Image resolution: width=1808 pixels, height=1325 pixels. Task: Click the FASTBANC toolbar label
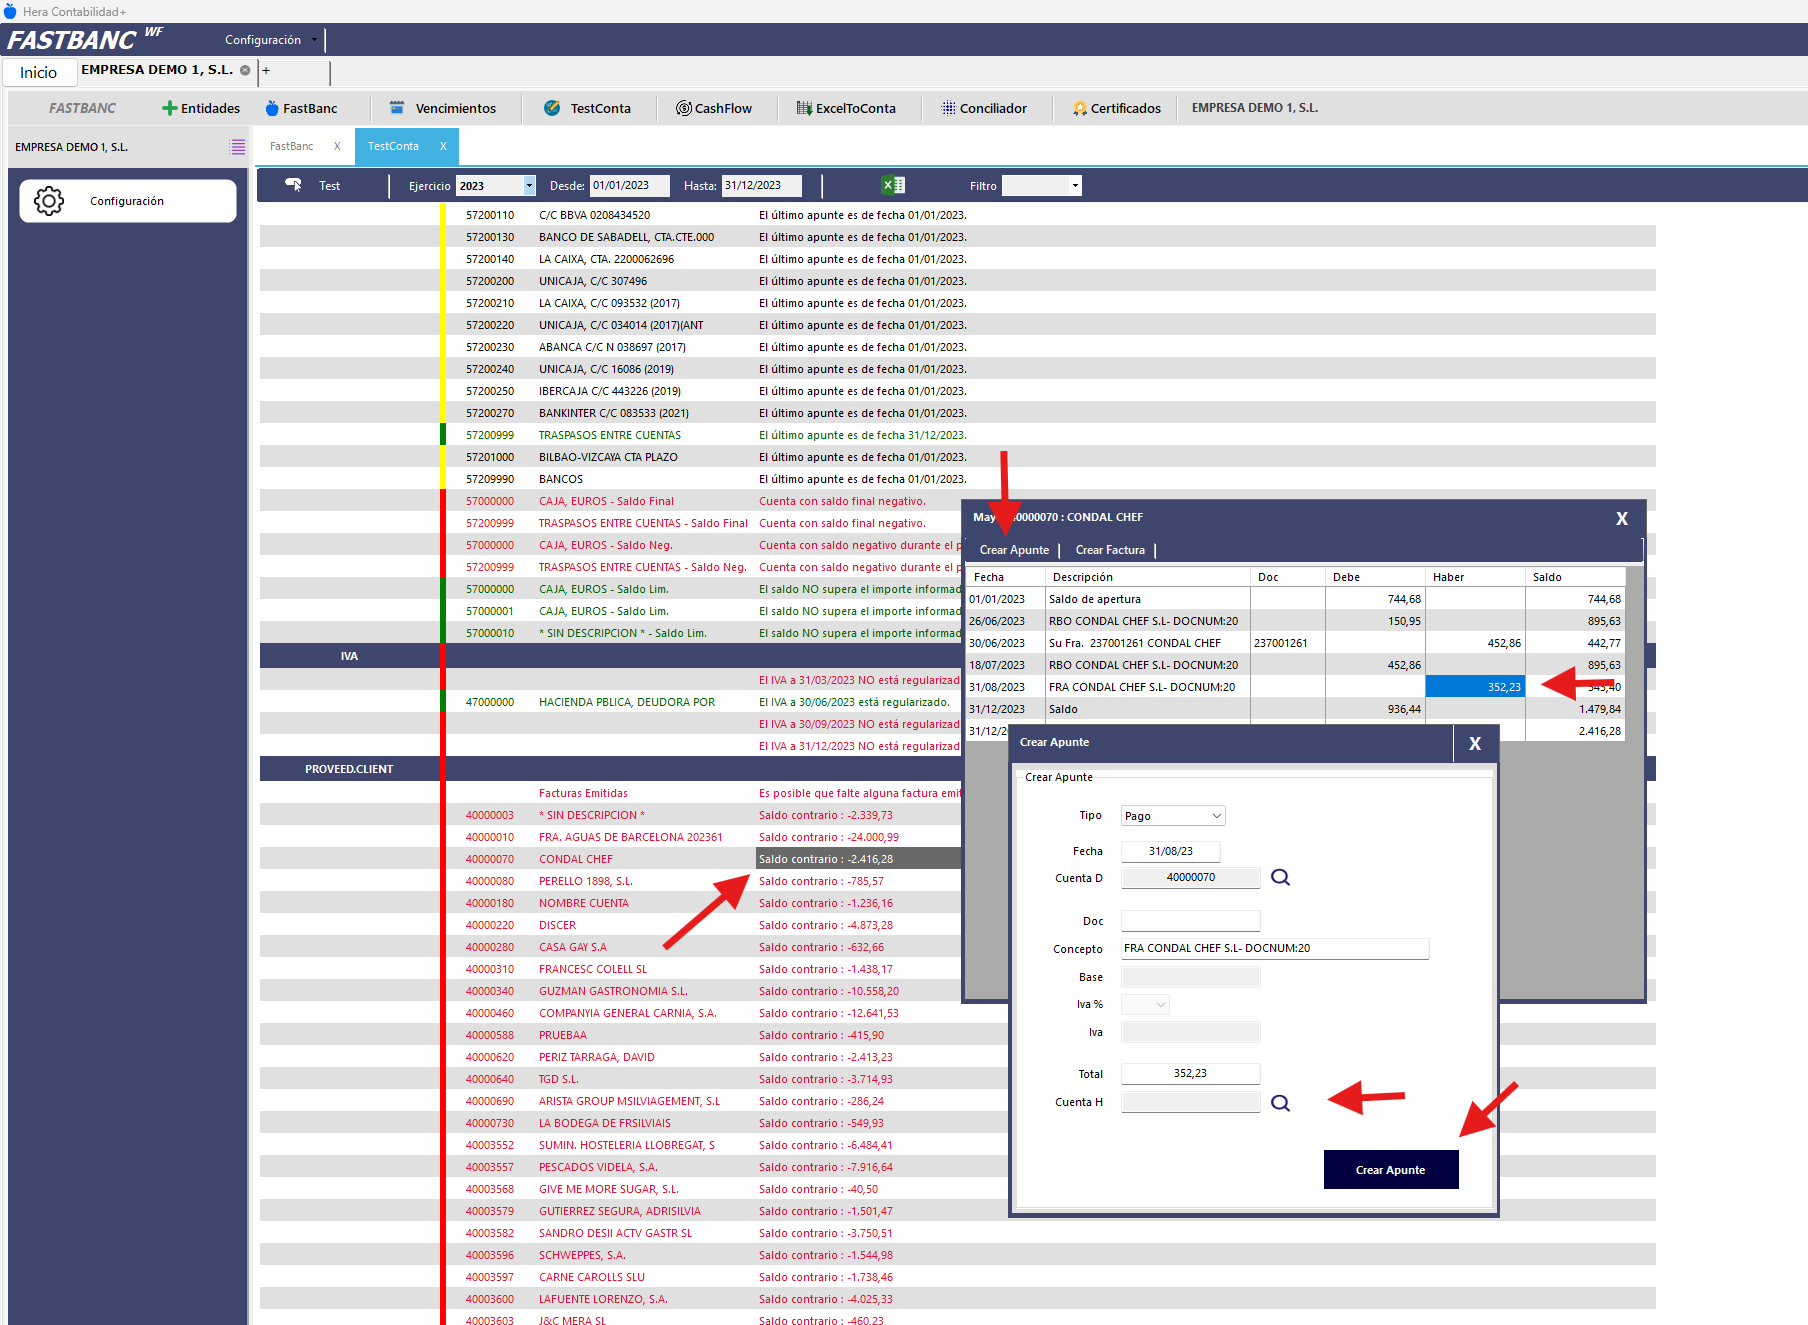pos(82,108)
